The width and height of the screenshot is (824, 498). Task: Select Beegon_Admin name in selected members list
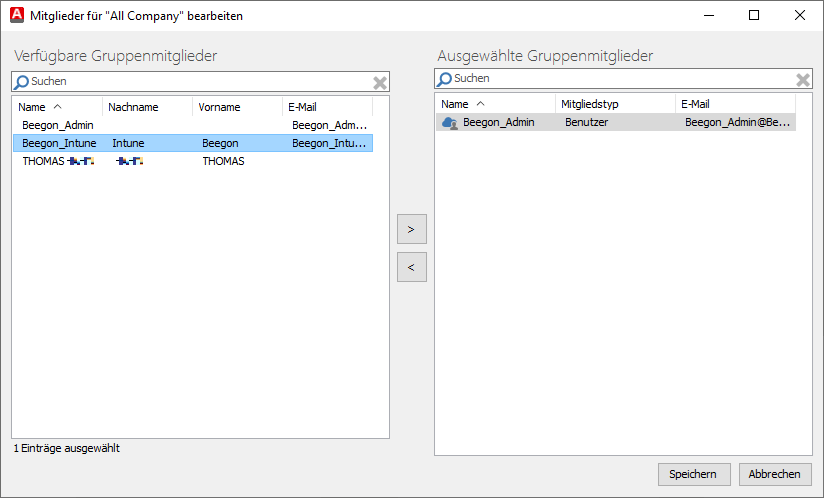click(499, 122)
